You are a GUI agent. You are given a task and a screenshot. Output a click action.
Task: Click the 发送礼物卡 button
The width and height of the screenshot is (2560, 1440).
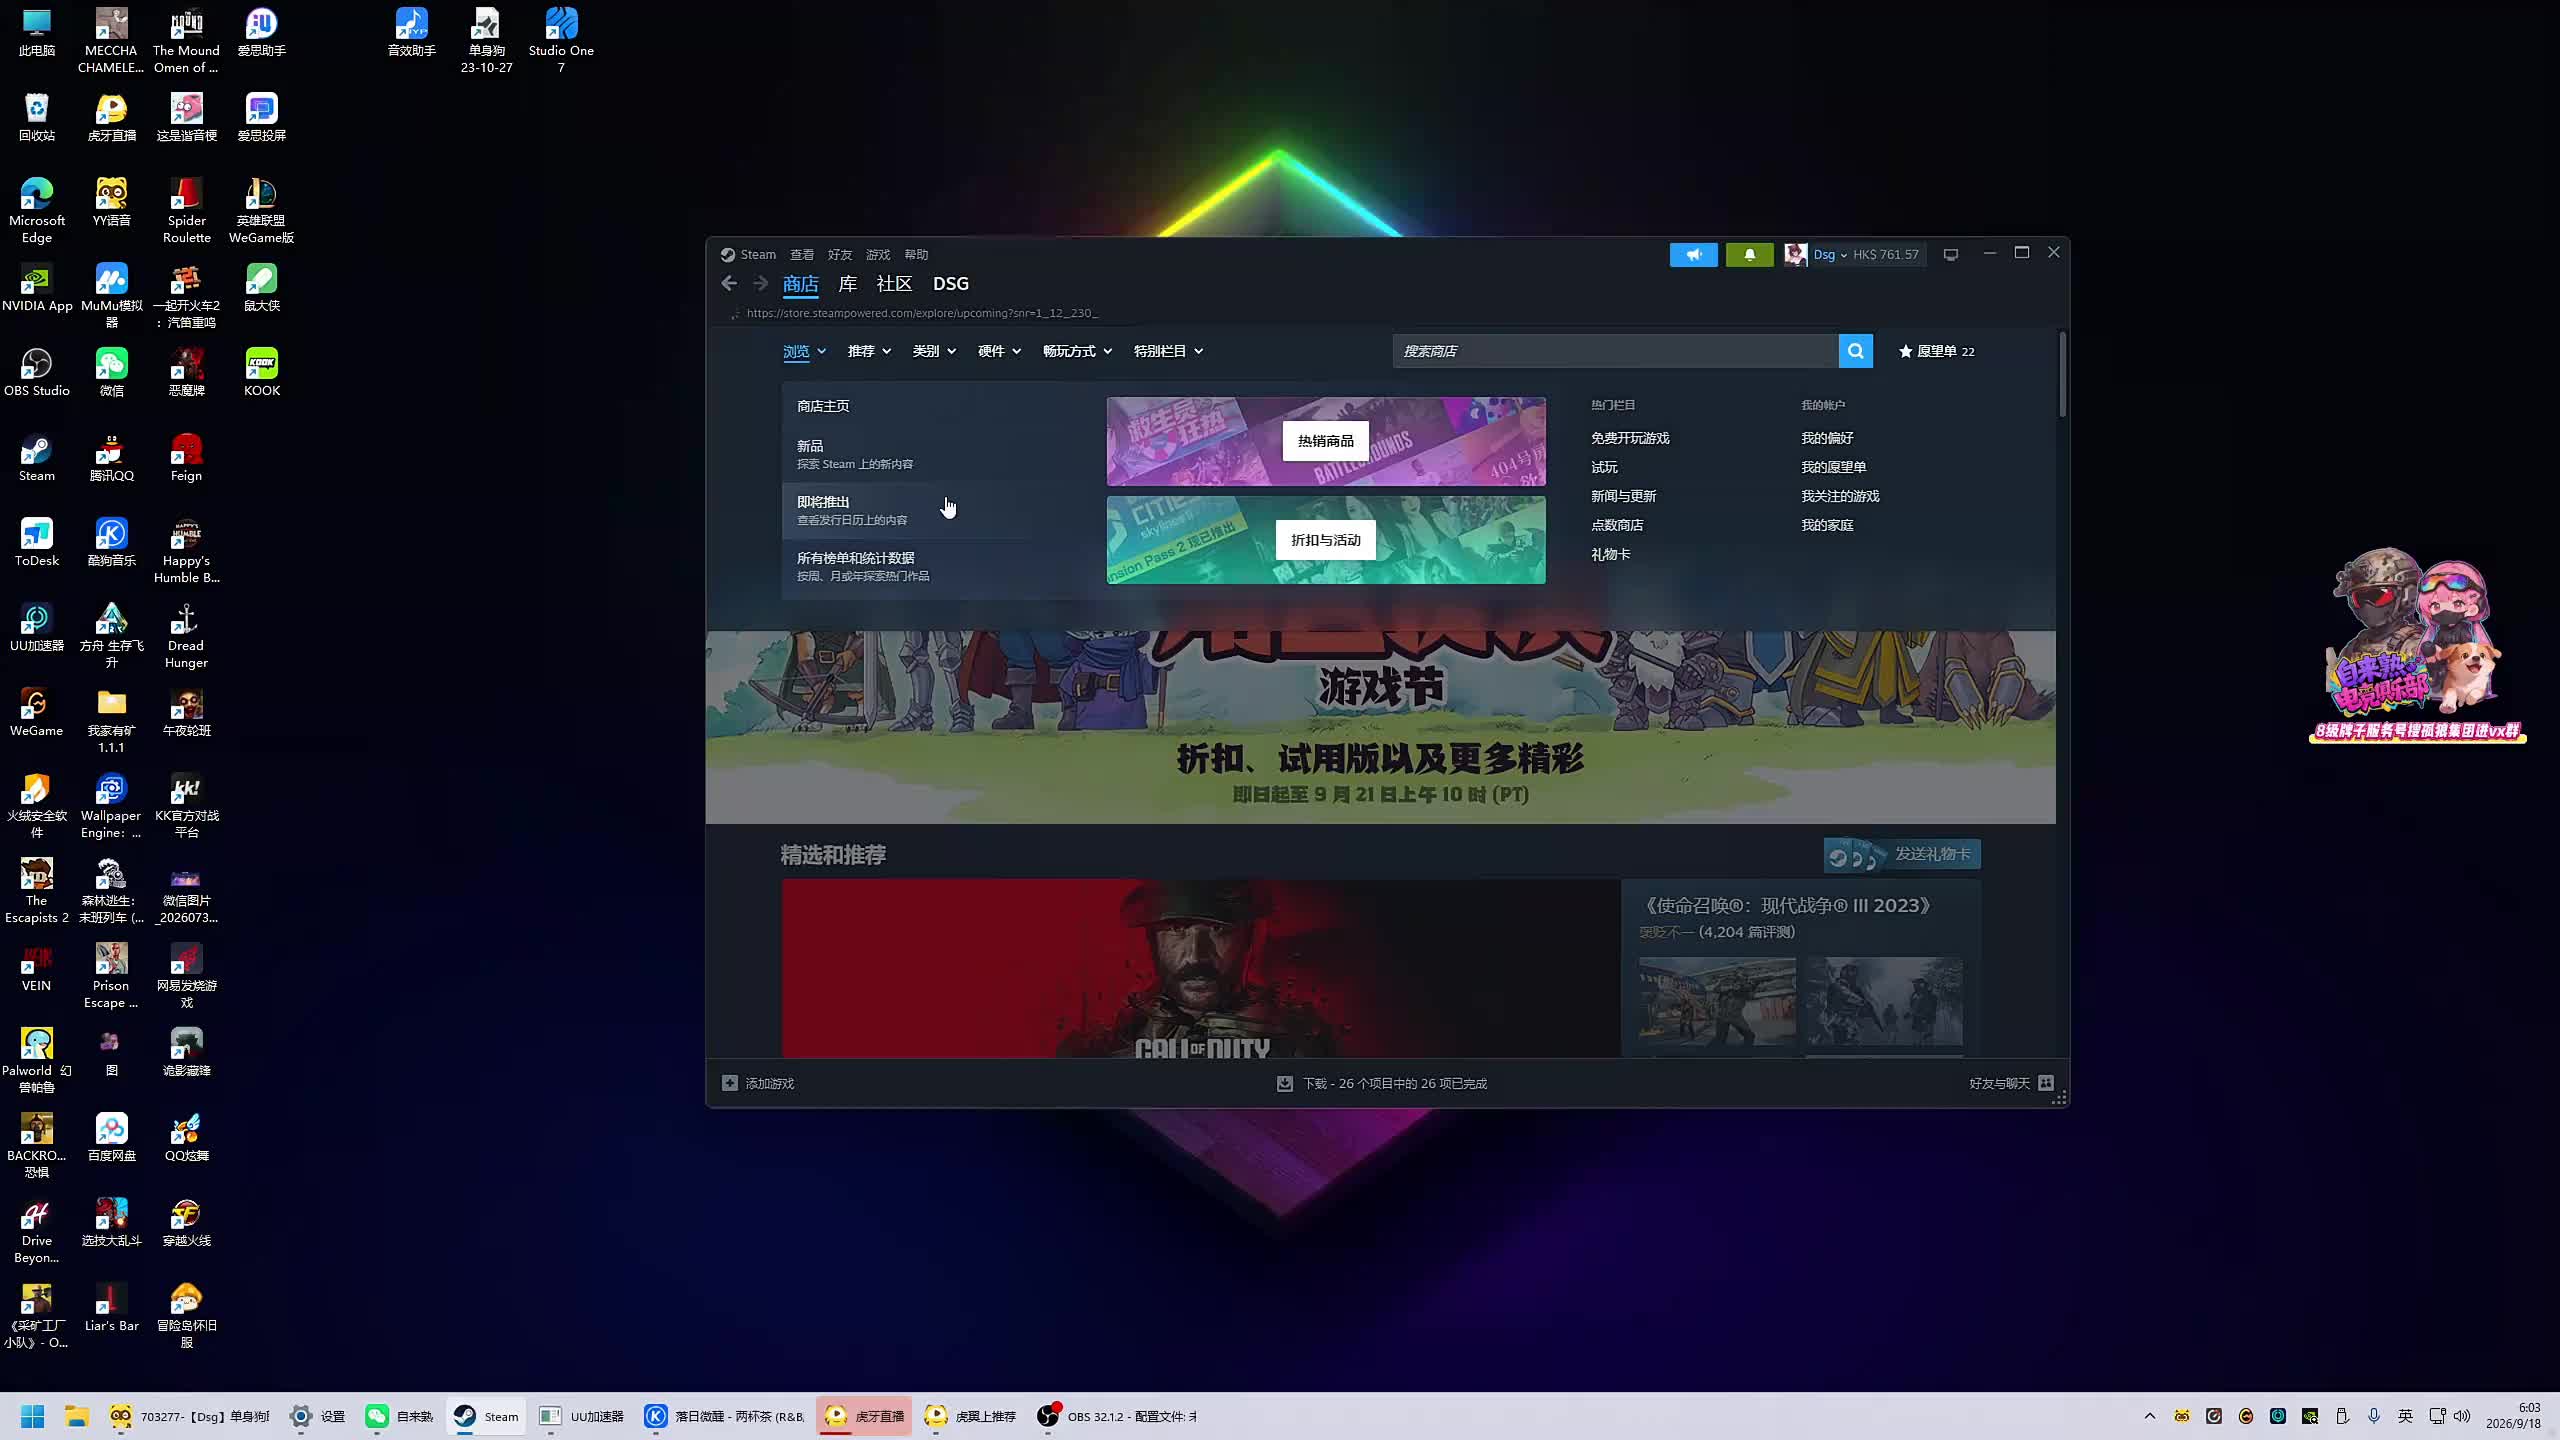tap(1902, 855)
